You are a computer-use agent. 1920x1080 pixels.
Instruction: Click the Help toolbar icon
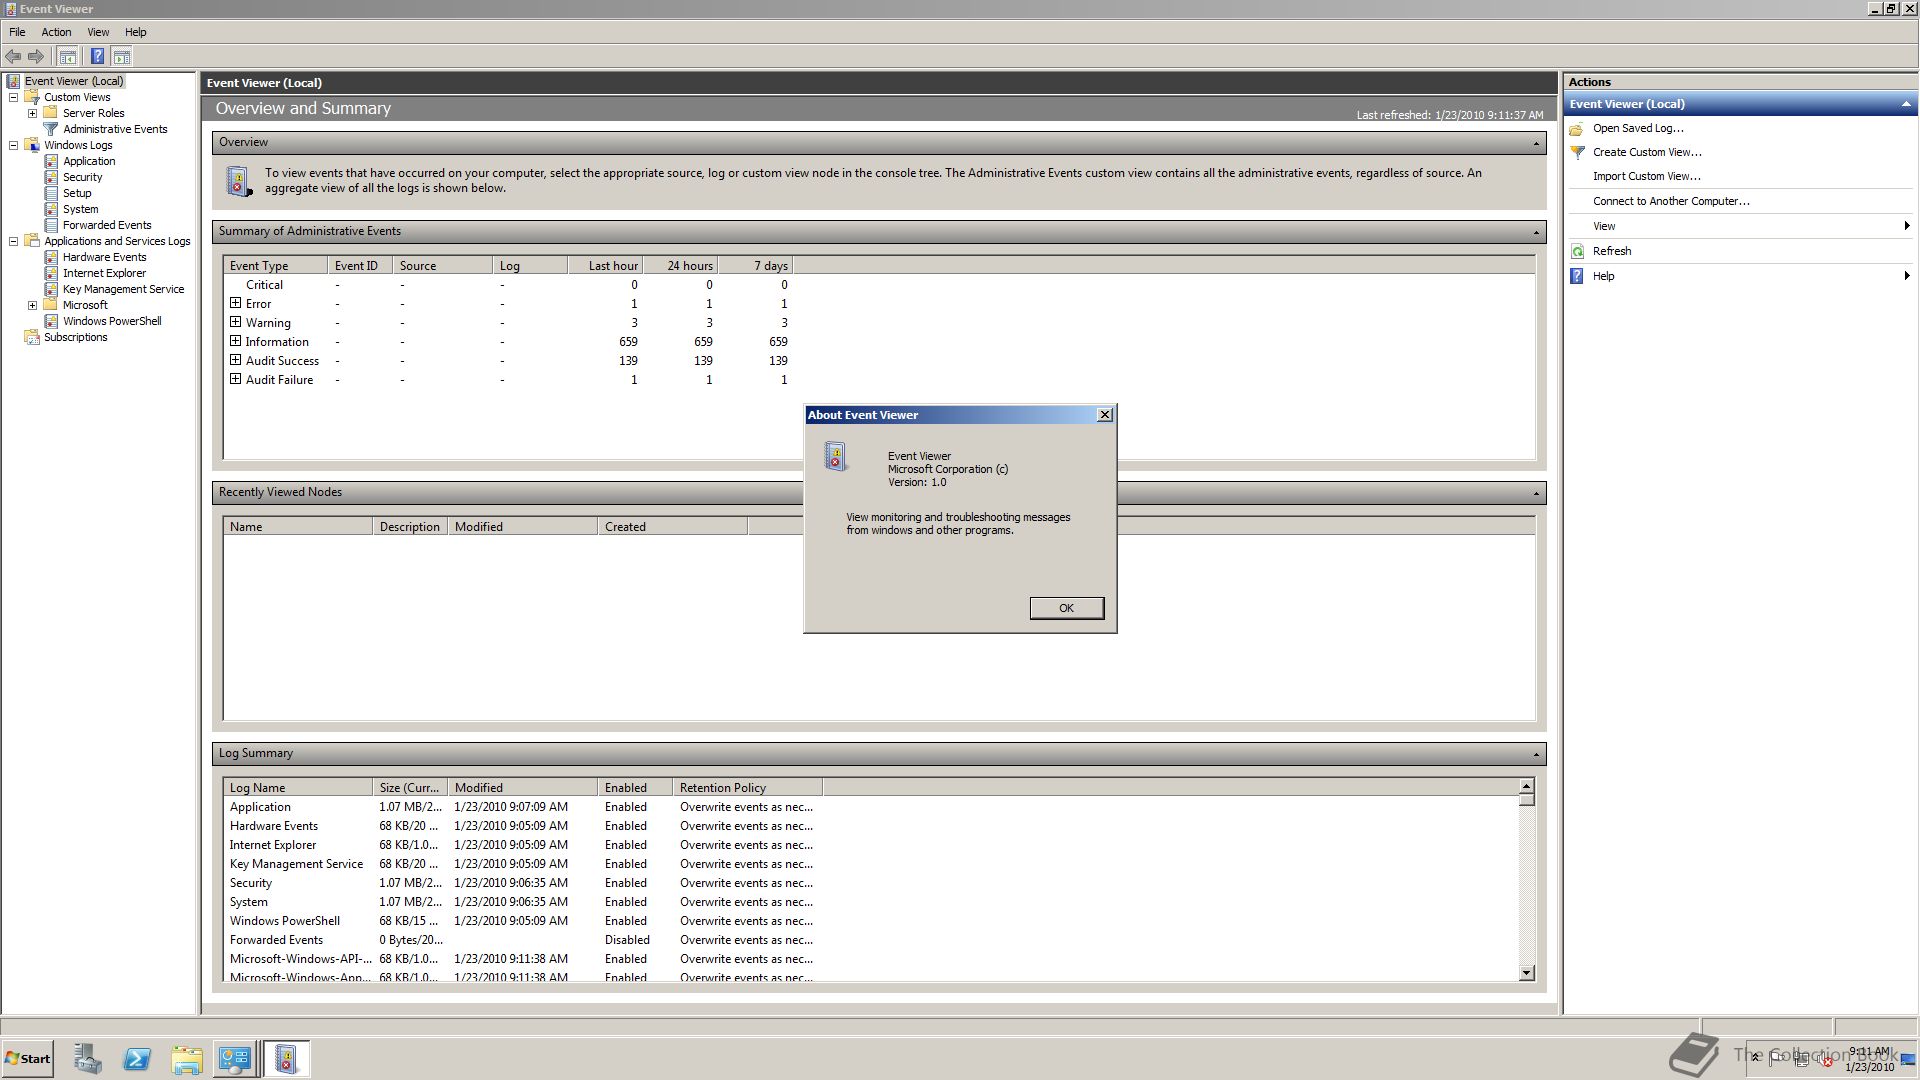click(97, 57)
